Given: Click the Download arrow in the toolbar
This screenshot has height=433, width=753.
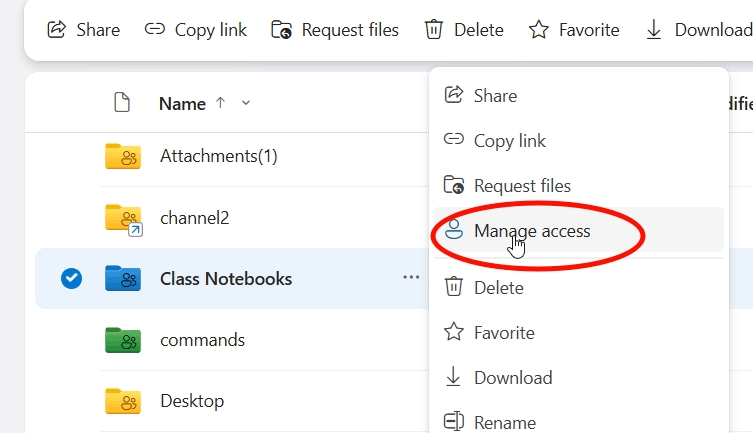Looking at the screenshot, I should coord(654,30).
